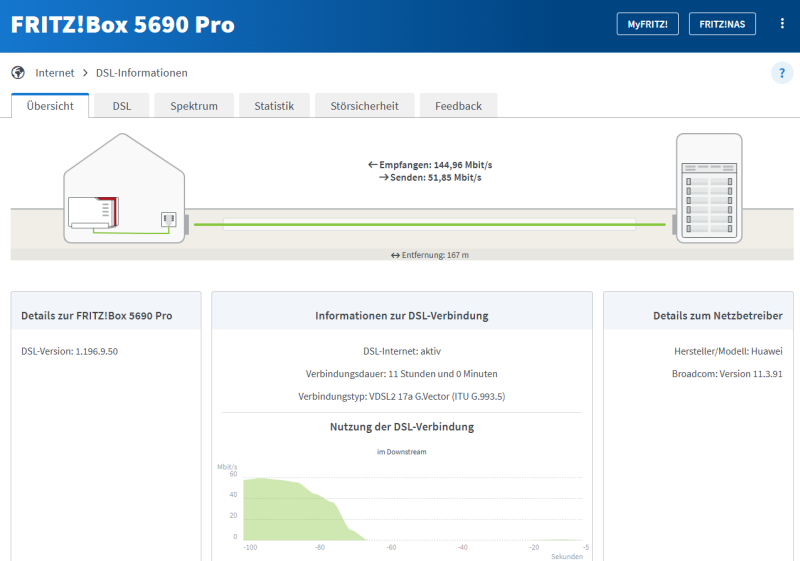Open FRITZ!NAS storage
The width and height of the screenshot is (800, 561).
pyautogui.click(x=722, y=24)
